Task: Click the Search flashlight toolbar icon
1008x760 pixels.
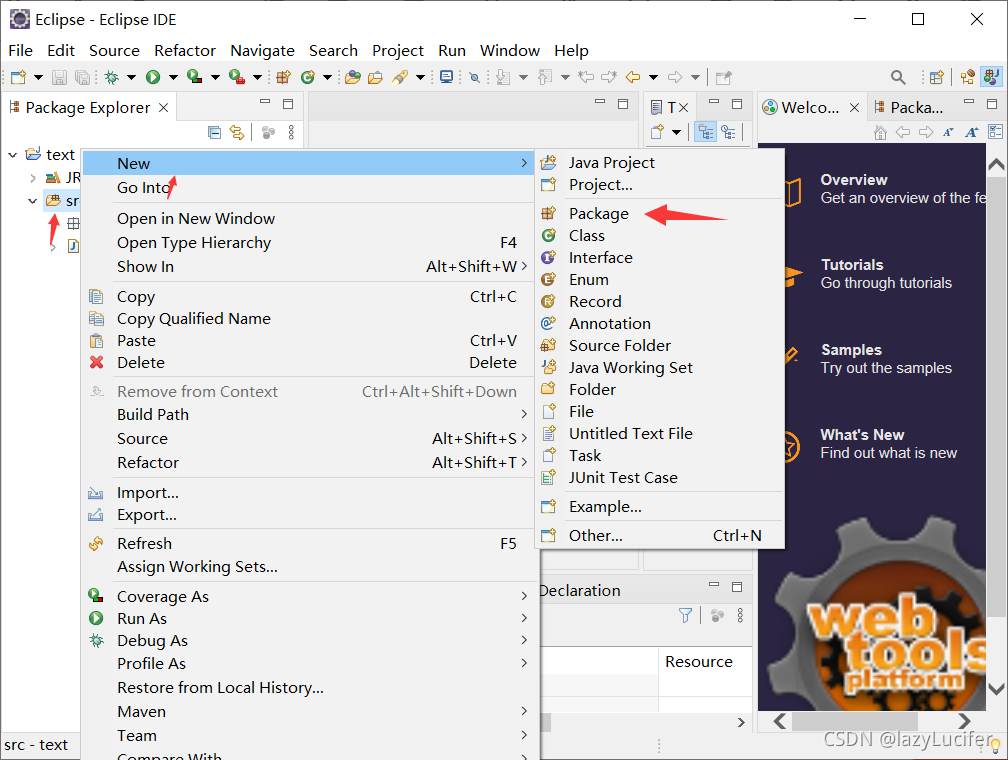Action: [400, 77]
